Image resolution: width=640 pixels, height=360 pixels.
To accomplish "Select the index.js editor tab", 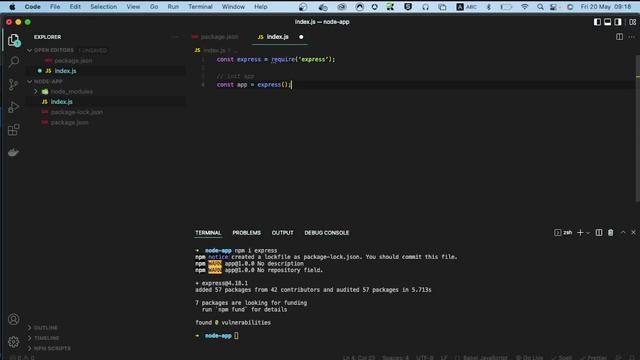I will 278,37.
